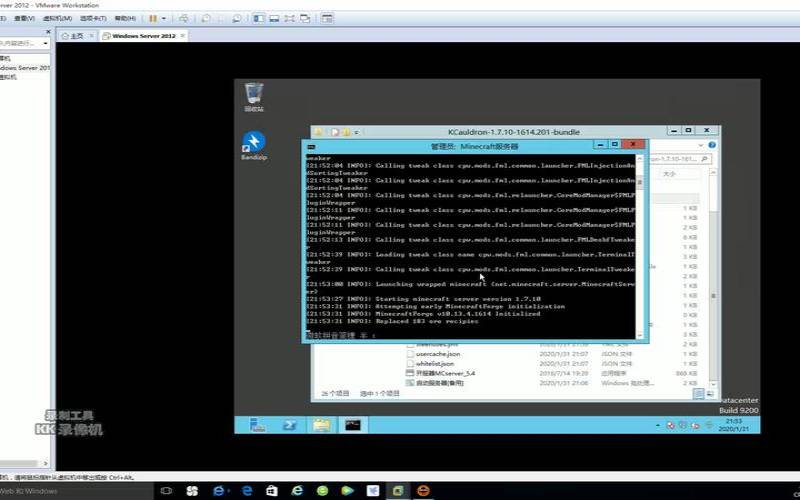This screenshot has height=500, width=800.
Task: Click the Server Manager icon in the VM taskbar
Action: pyautogui.click(x=257, y=424)
